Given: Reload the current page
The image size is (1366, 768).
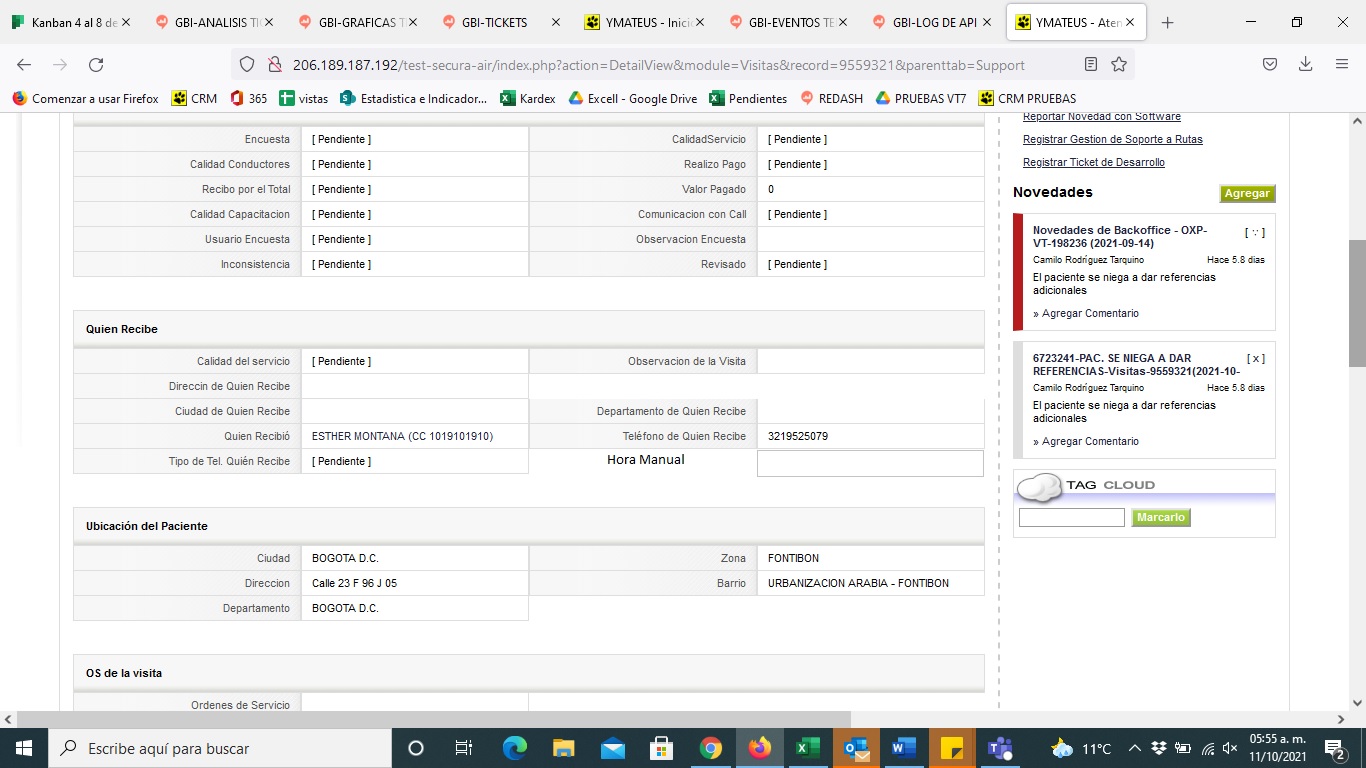Looking at the screenshot, I should (x=96, y=64).
